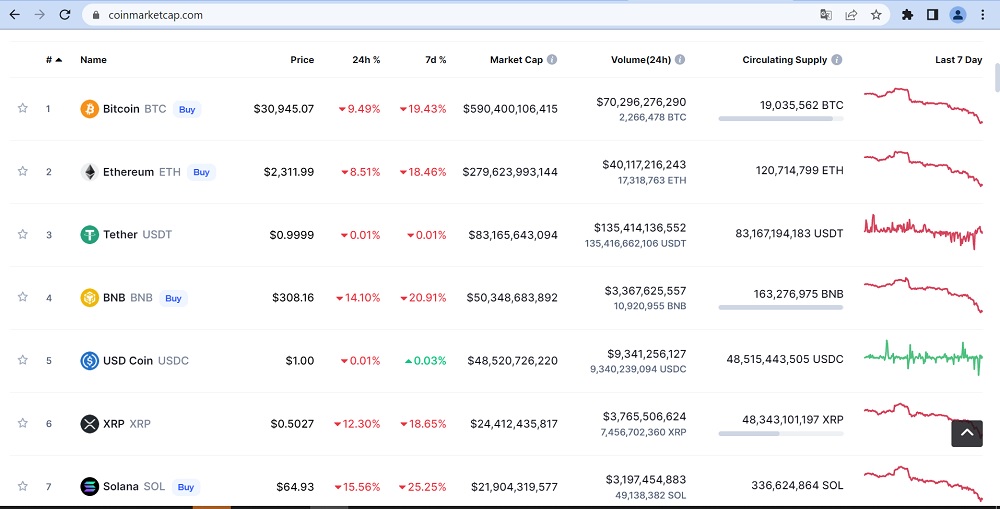Viewport: 1000px width, 509px height.
Task: Click the USD Coin logo icon
Action: click(89, 360)
